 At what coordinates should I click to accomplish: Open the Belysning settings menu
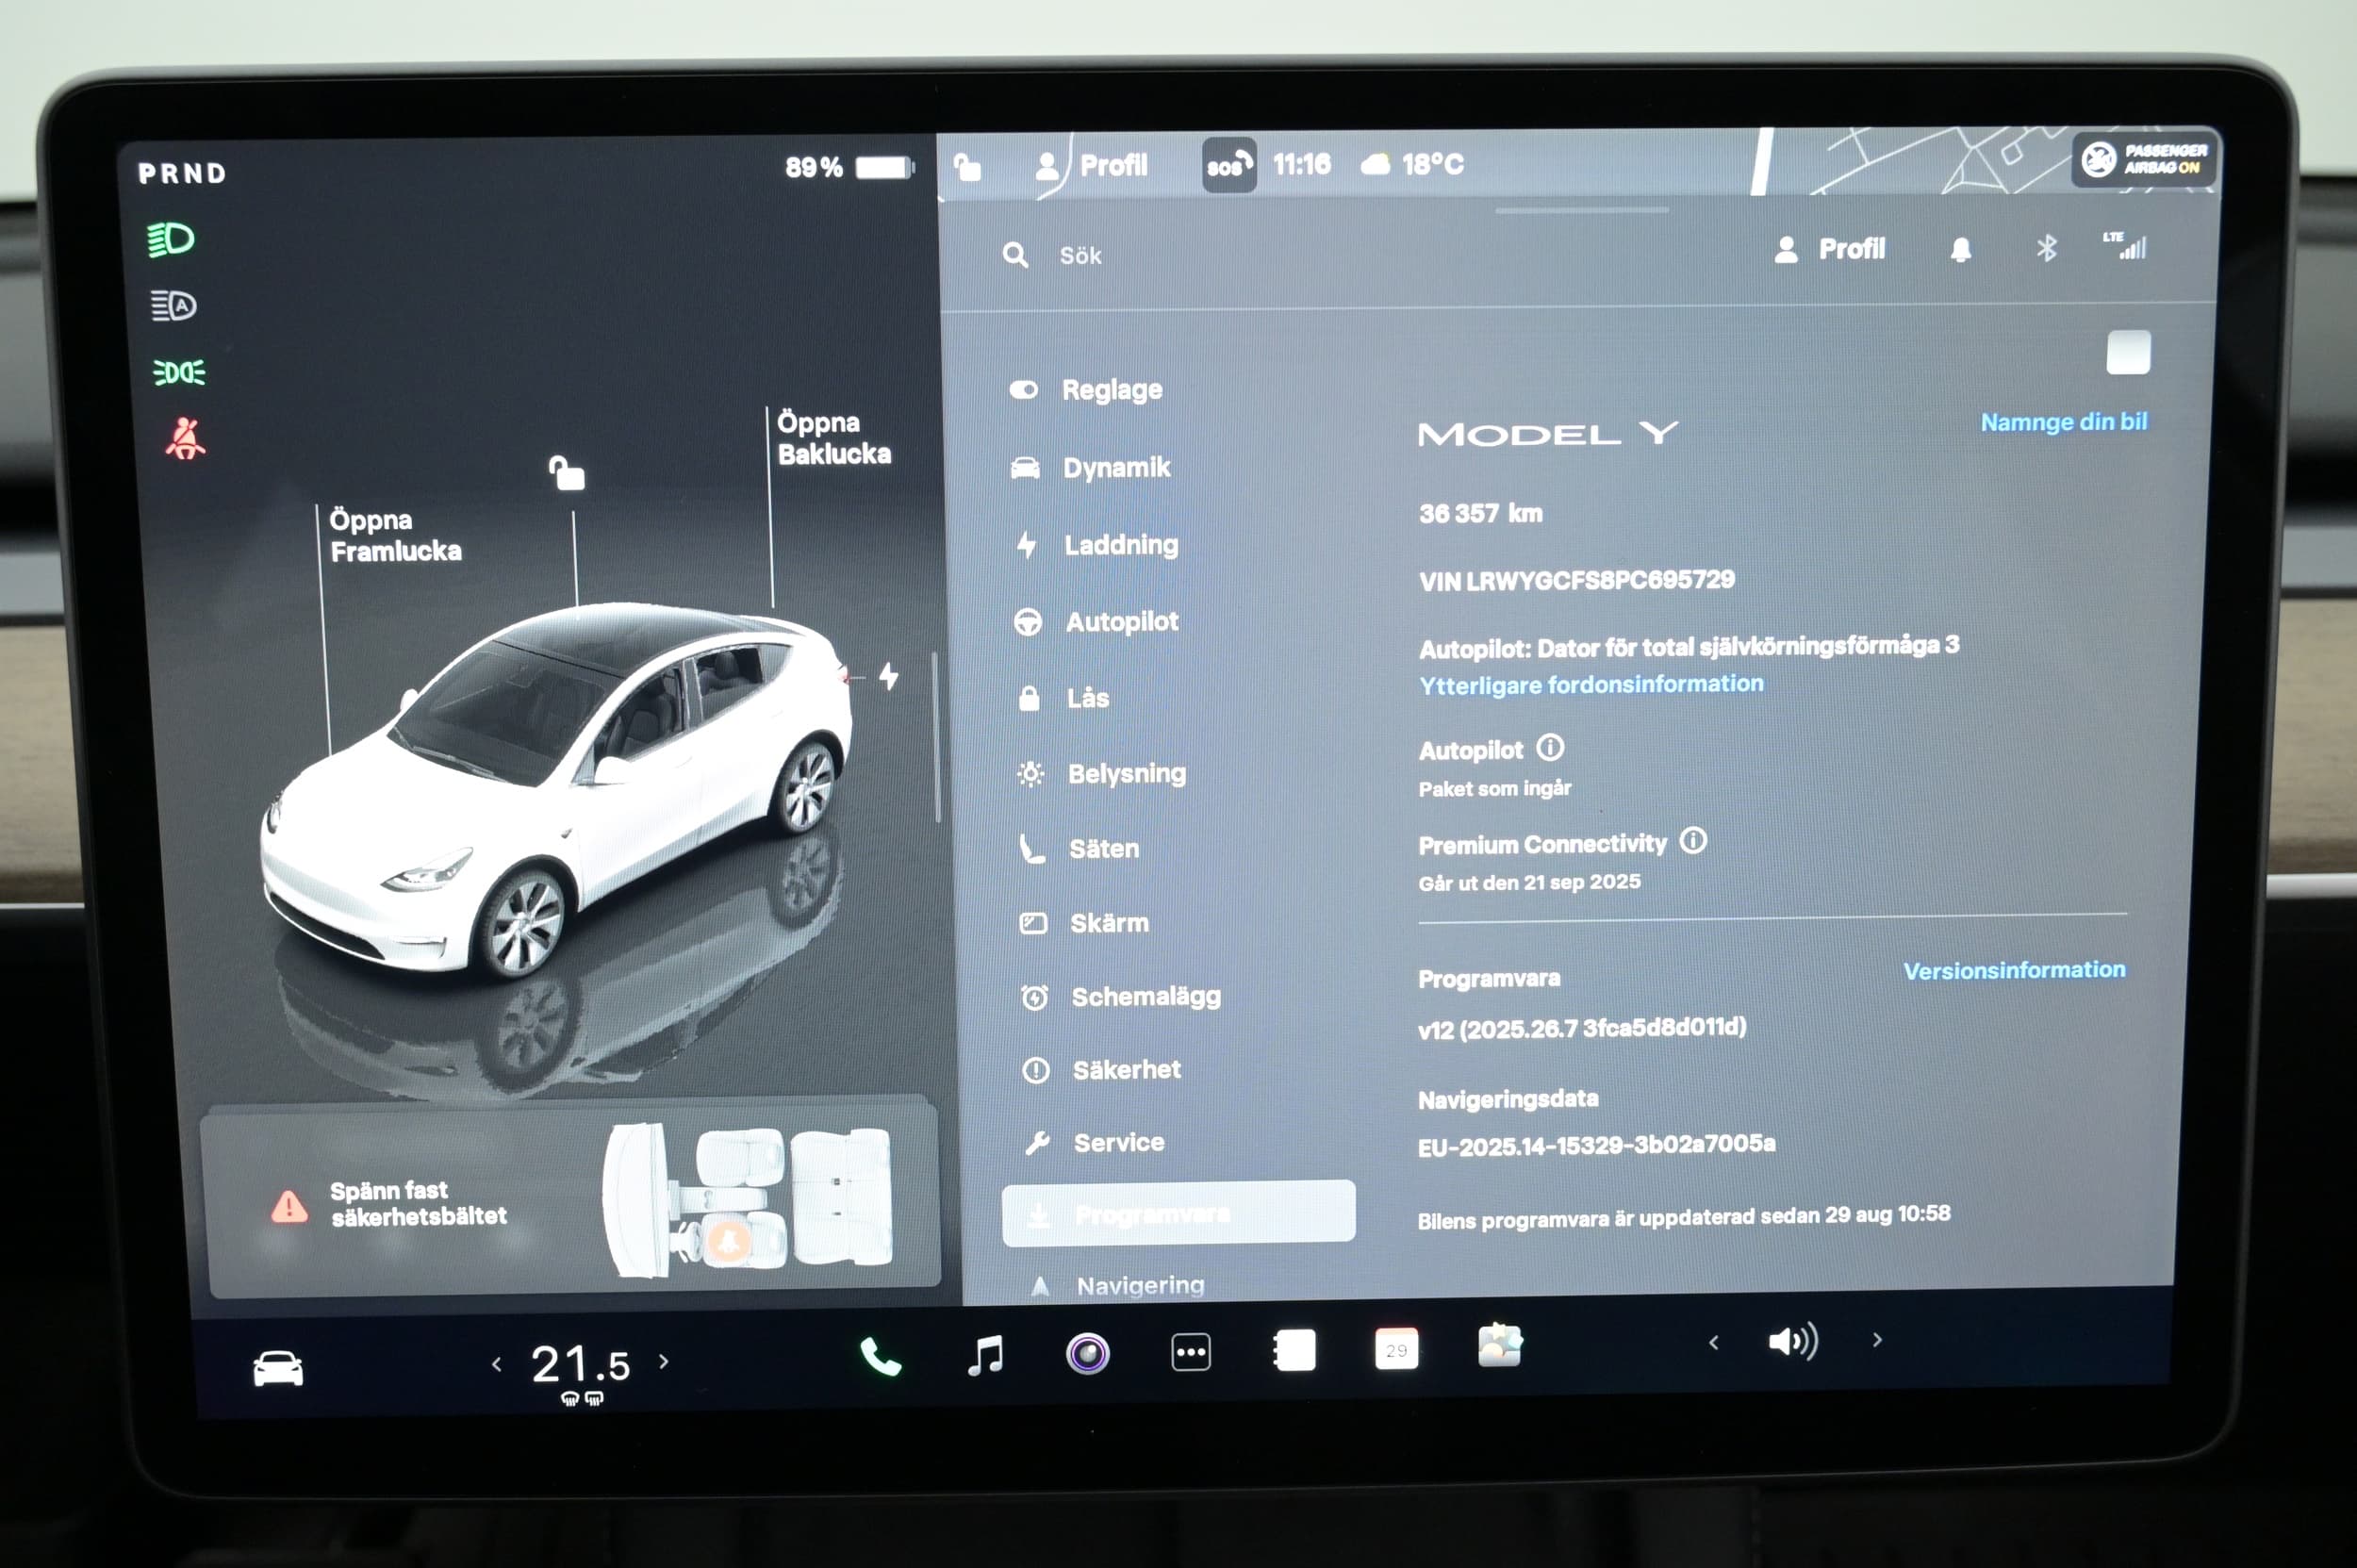pos(1101,774)
